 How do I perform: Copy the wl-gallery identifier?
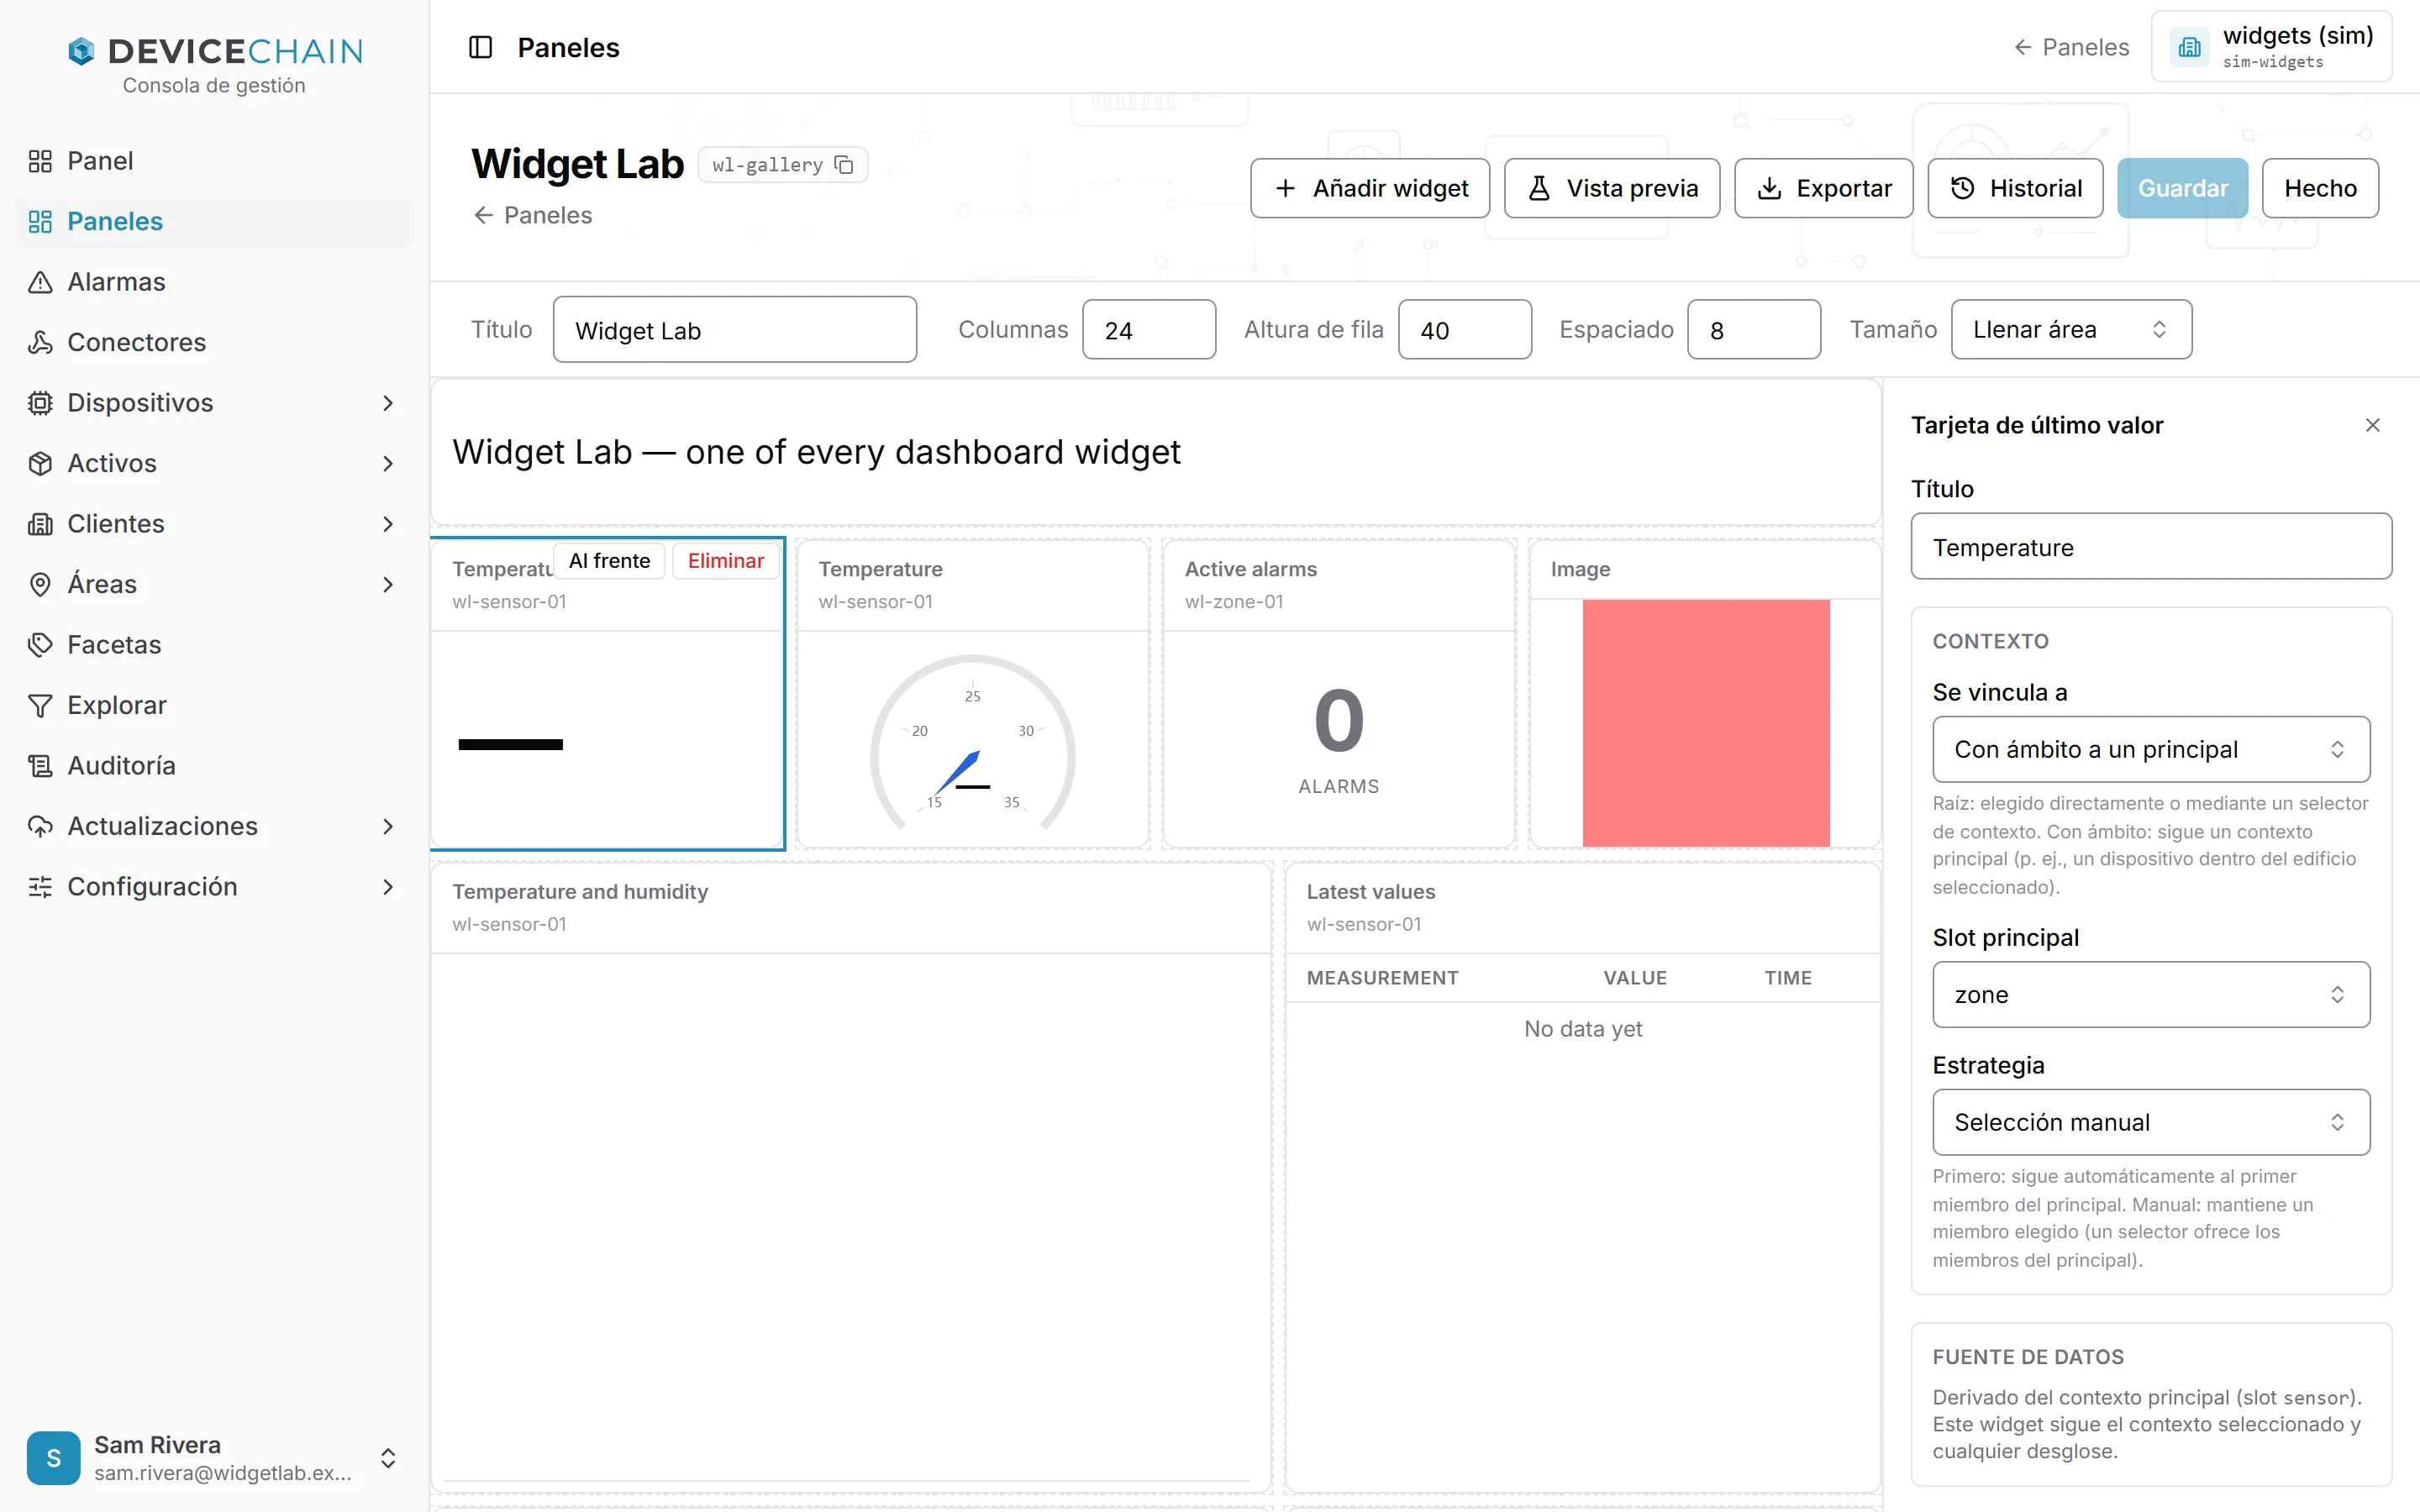tap(844, 164)
